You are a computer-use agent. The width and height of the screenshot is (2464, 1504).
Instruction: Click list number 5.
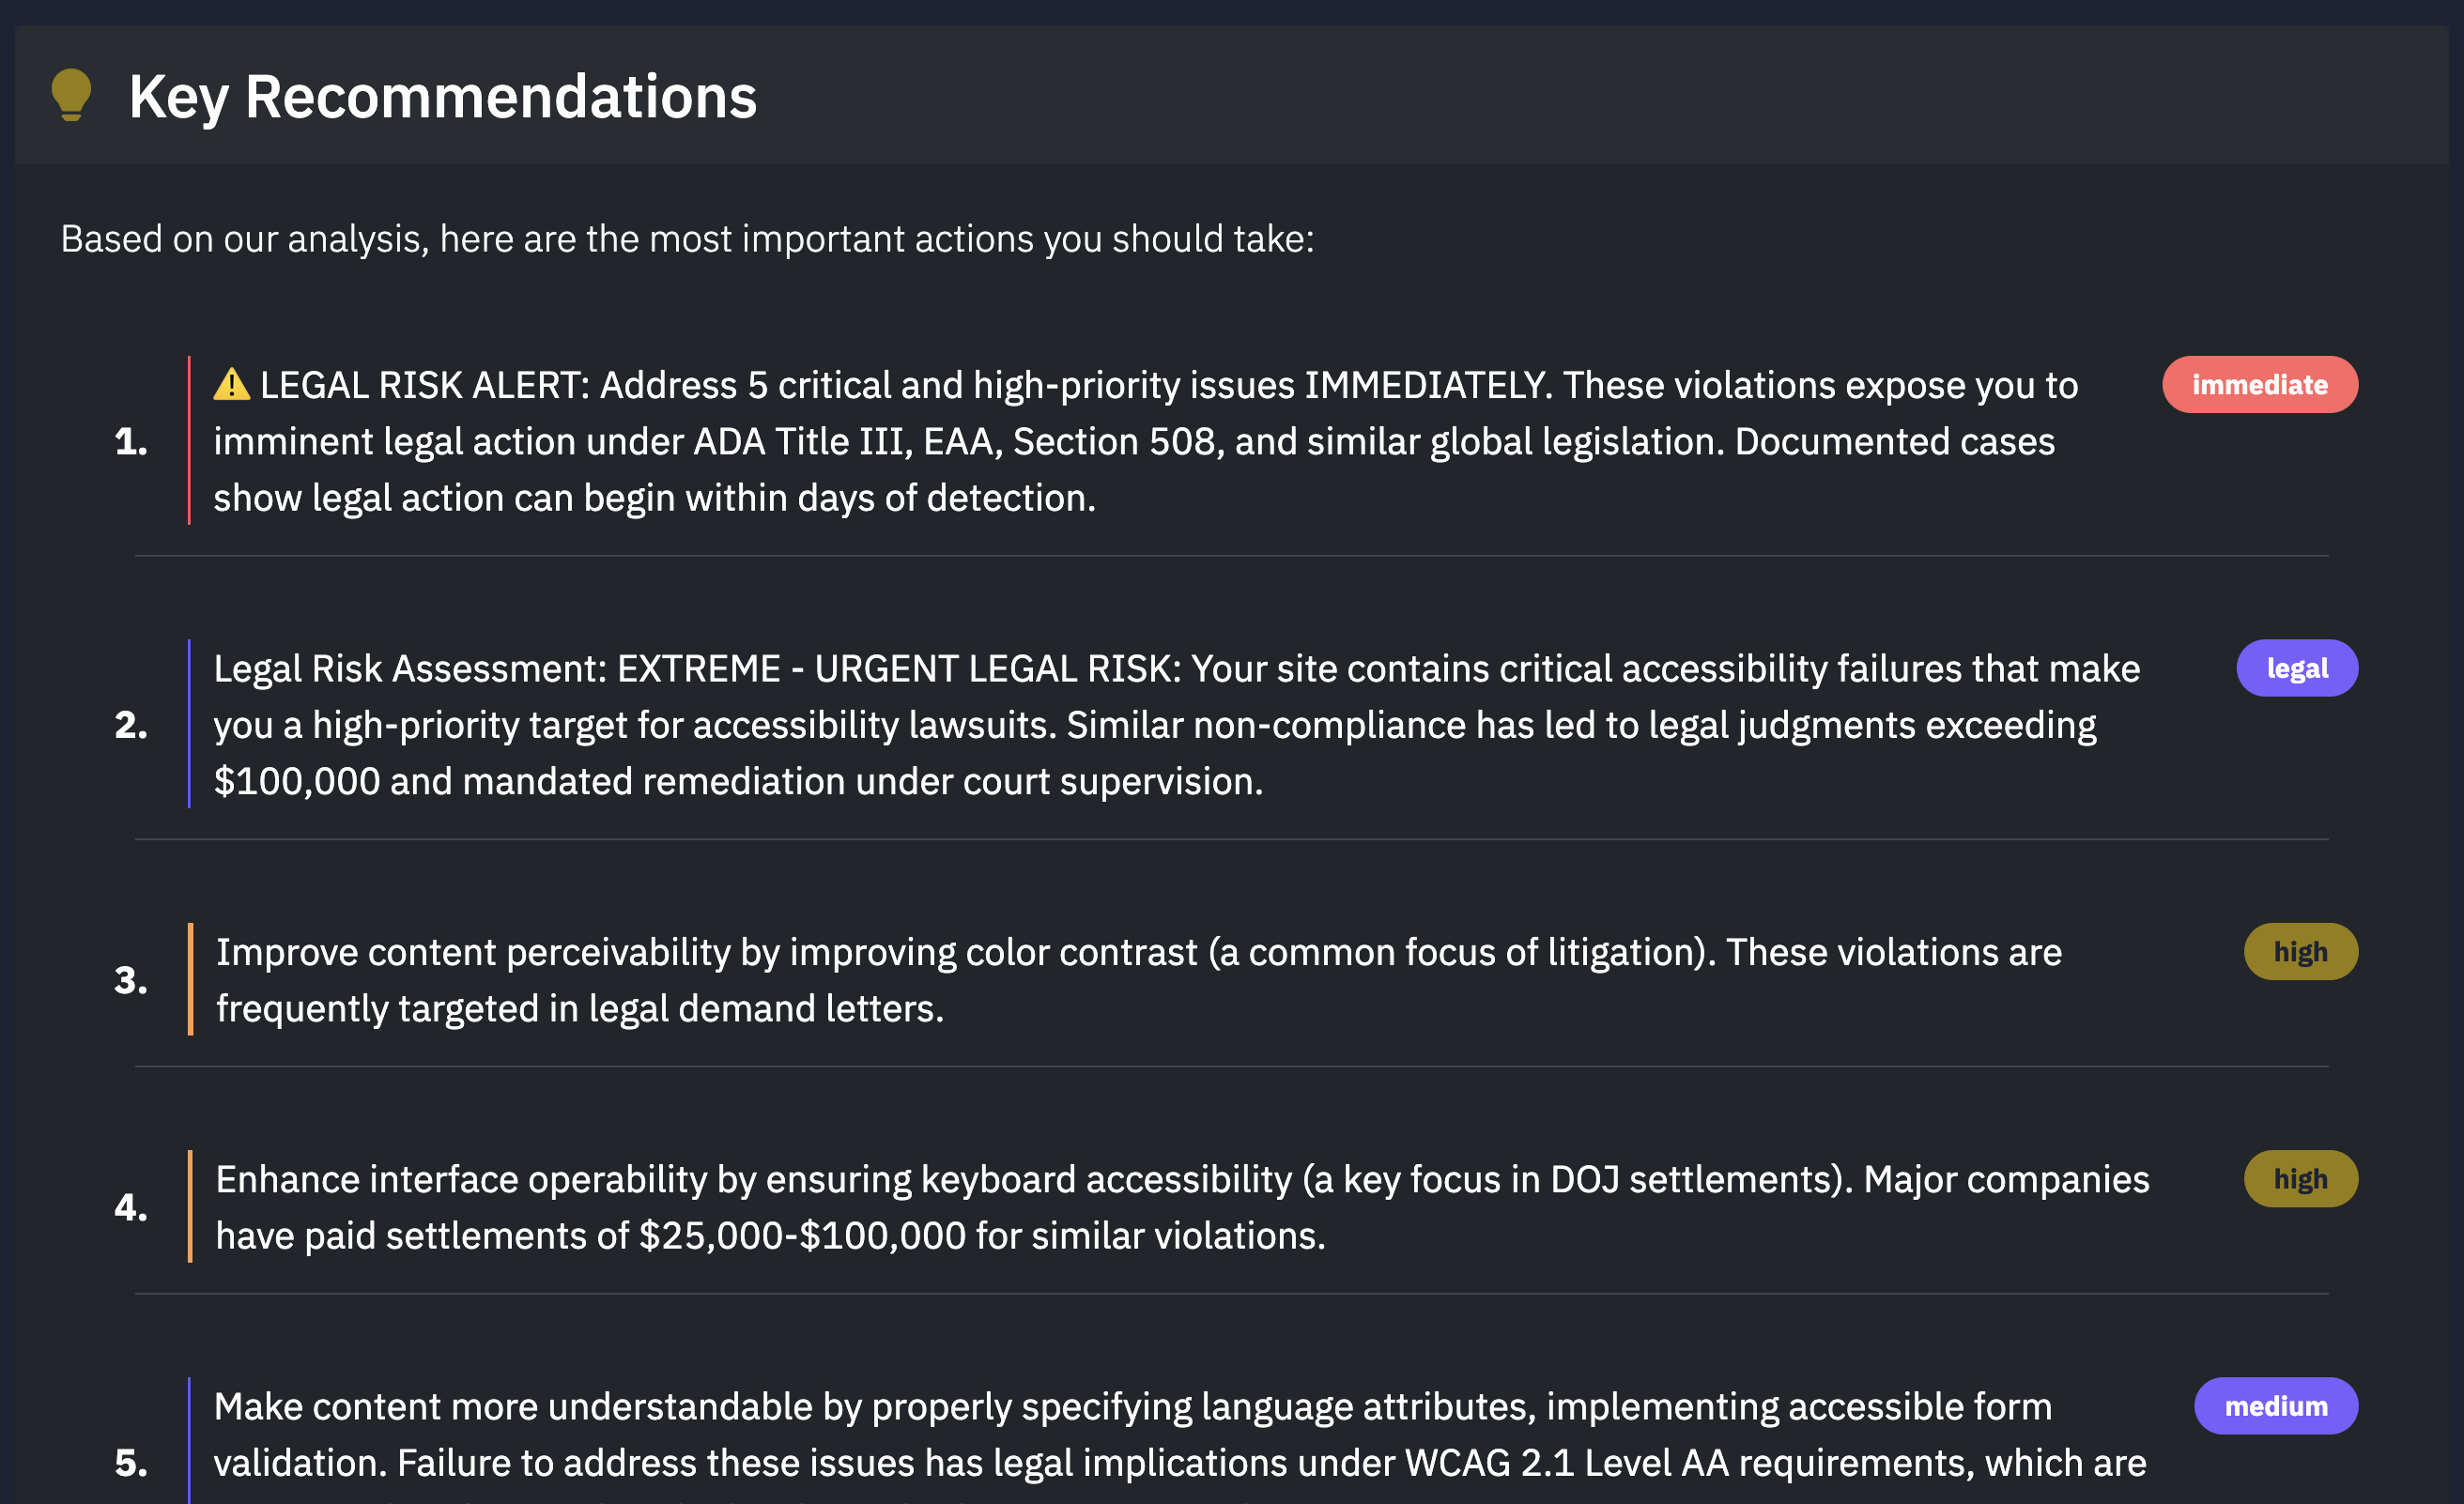pyautogui.click(x=131, y=1463)
